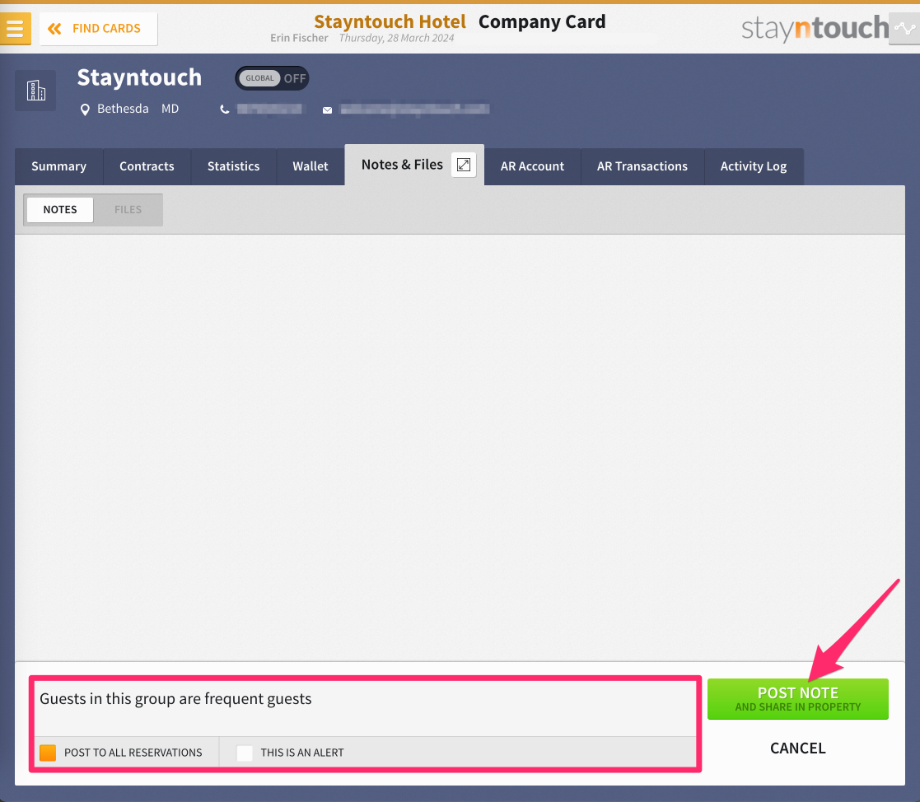The image size is (920, 802).
Task: Cancel the note entry
Action: coord(798,748)
